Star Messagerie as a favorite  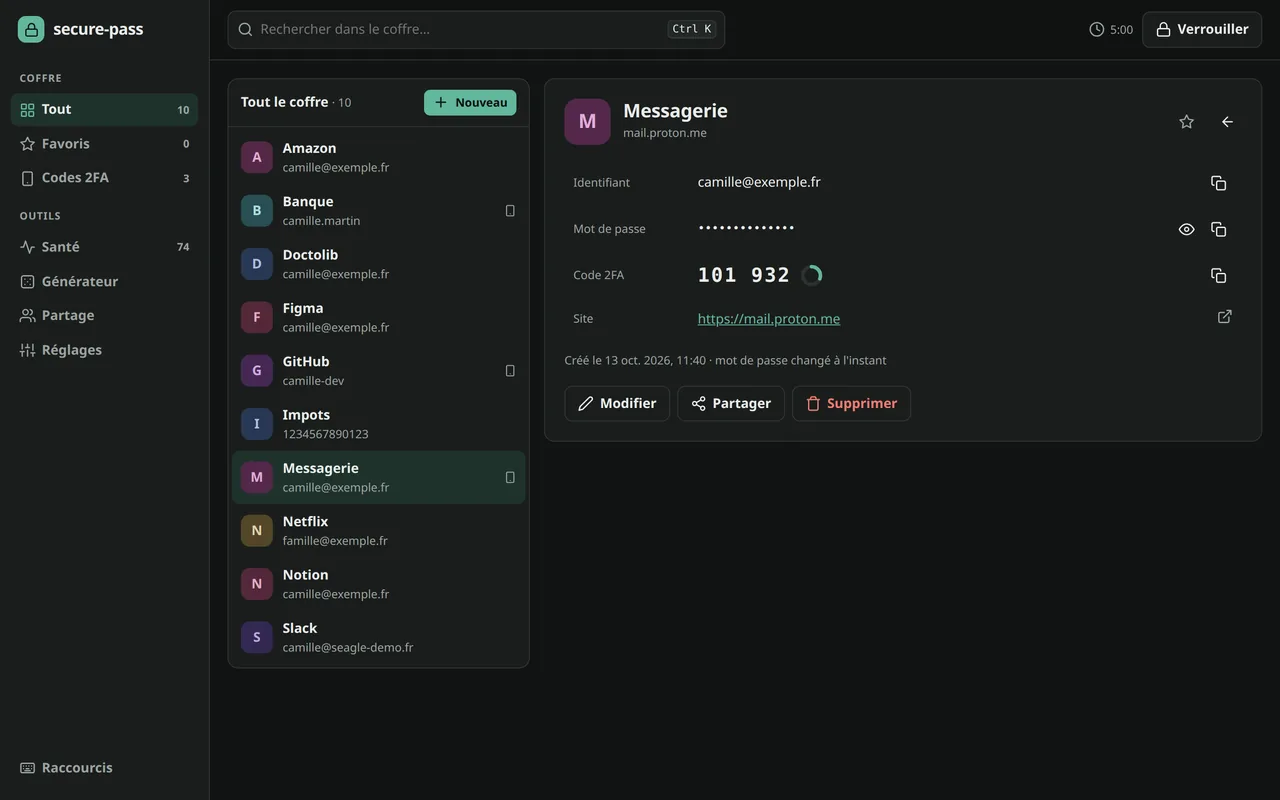coord(1187,122)
